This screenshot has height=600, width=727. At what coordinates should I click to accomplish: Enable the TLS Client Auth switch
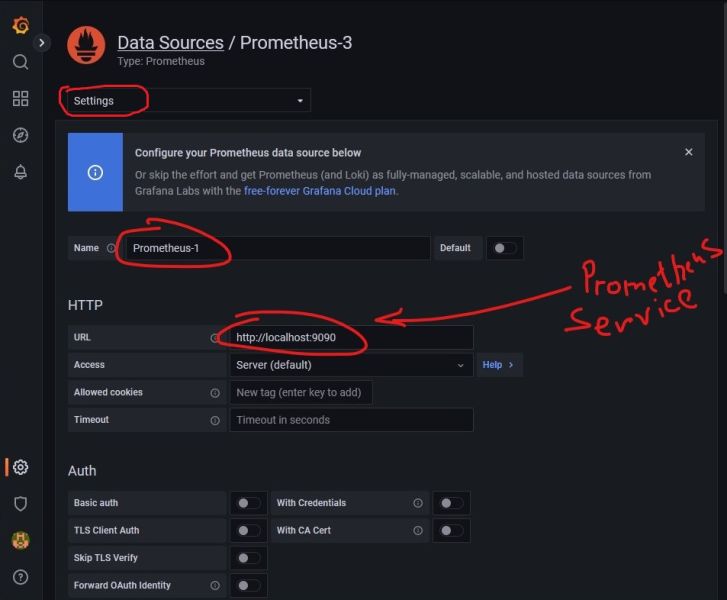pos(249,530)
